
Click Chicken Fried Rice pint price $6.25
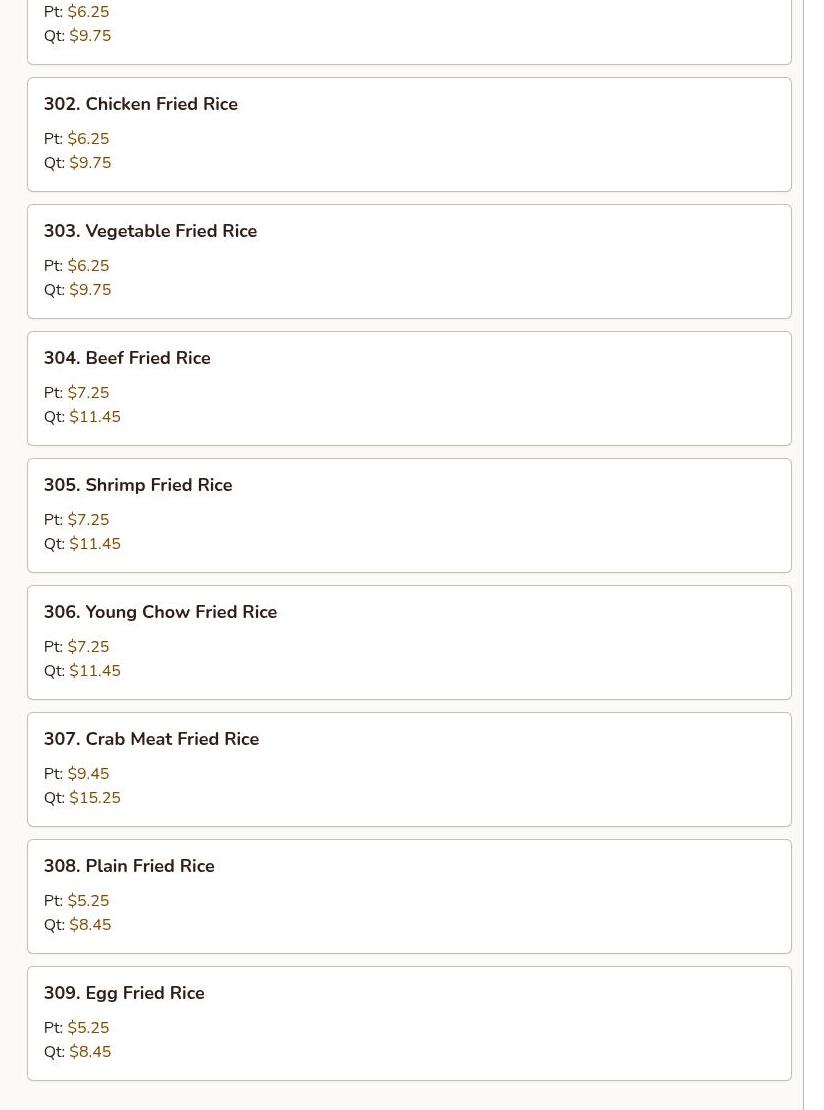click(x=88, y=139)
